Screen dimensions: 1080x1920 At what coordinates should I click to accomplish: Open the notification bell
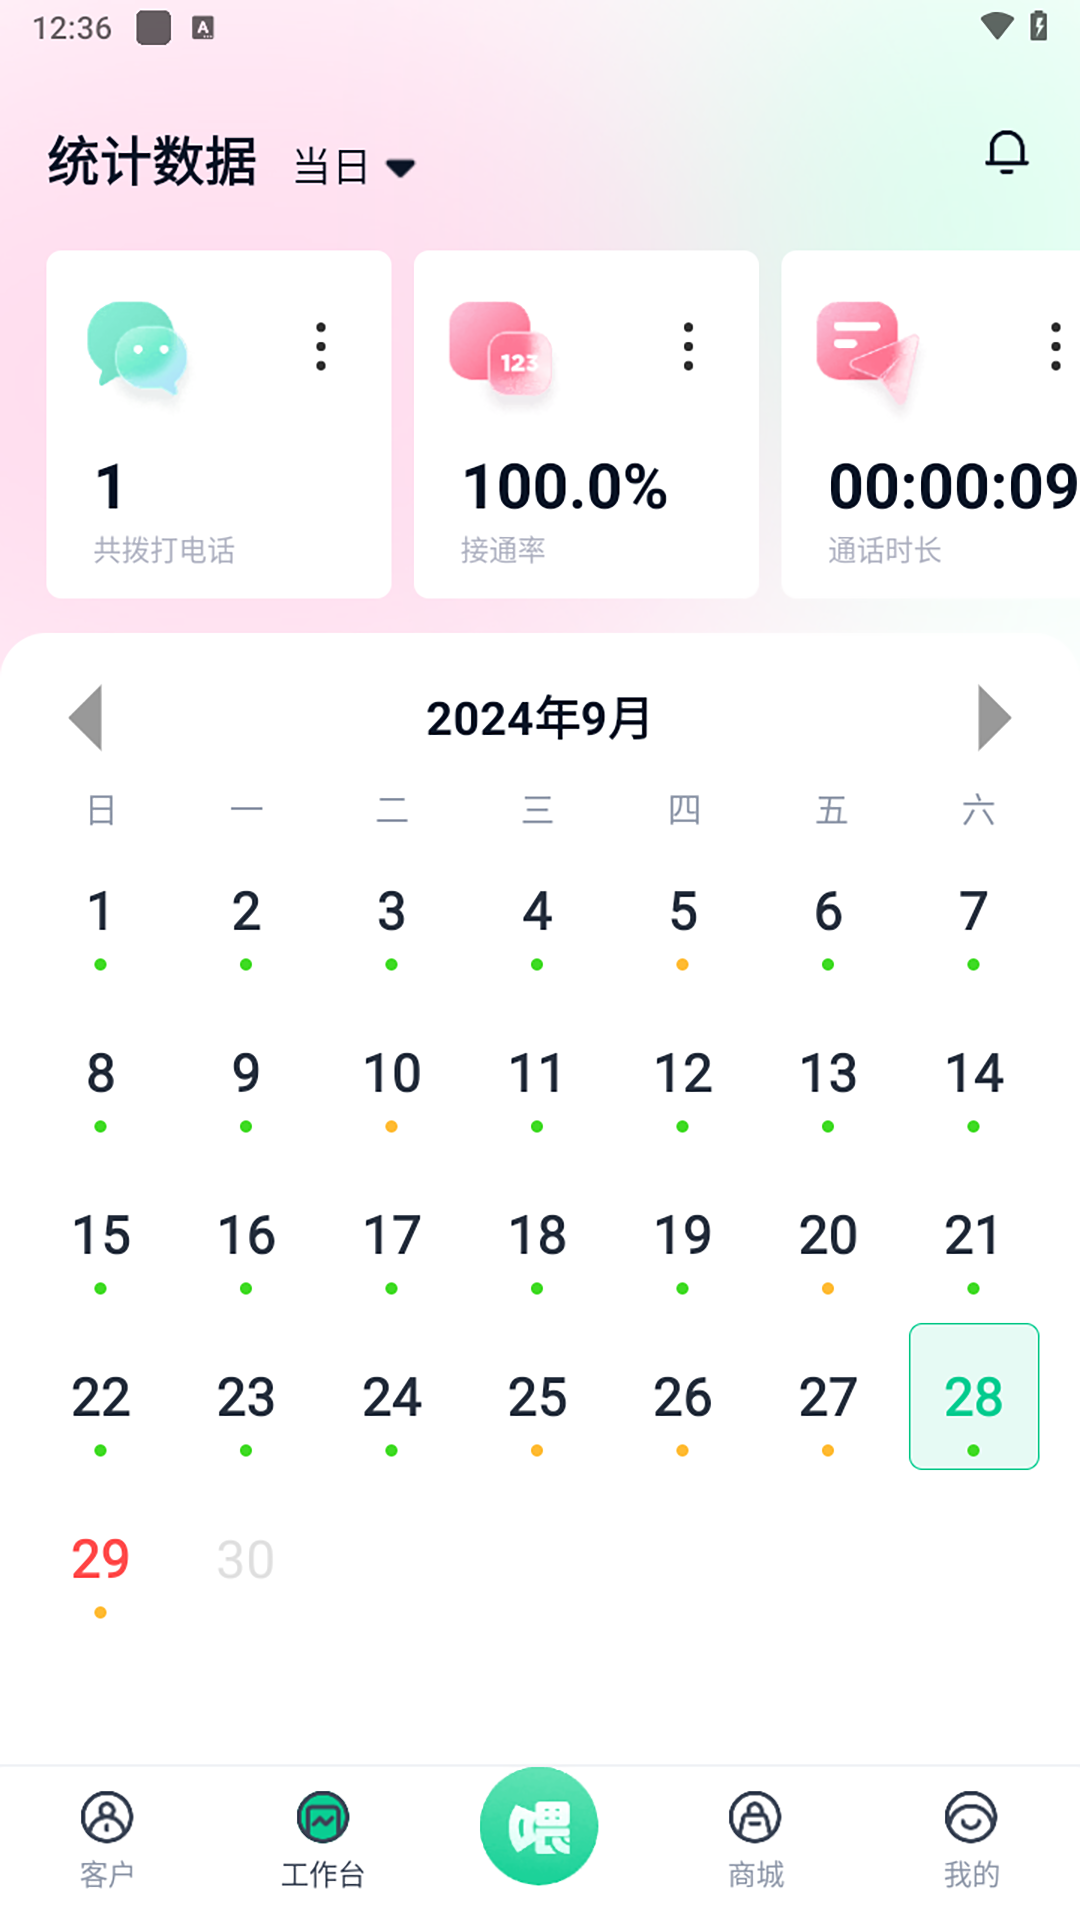pos(1006,153)
